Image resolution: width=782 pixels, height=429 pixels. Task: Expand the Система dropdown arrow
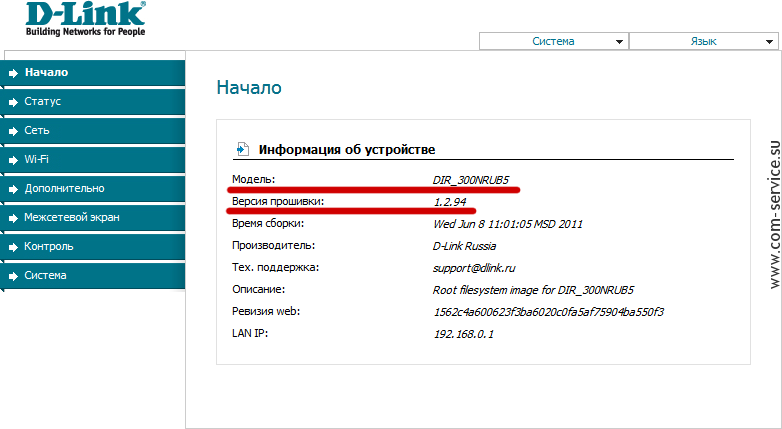point(619,42)
